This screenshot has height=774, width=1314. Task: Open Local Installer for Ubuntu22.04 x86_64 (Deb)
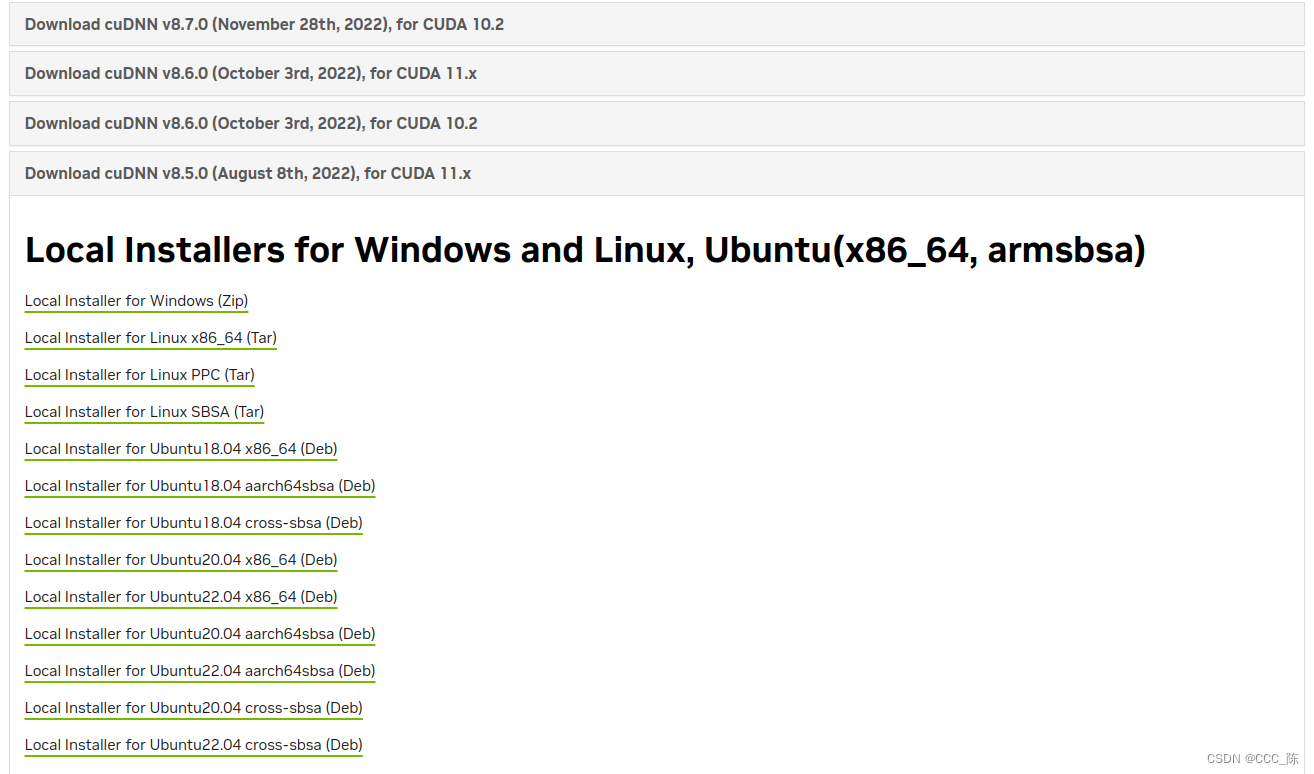tap(180, 596)
